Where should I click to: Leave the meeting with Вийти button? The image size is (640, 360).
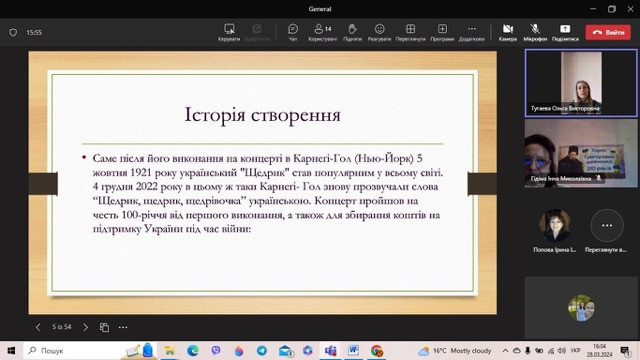click(x=609, y=32)
